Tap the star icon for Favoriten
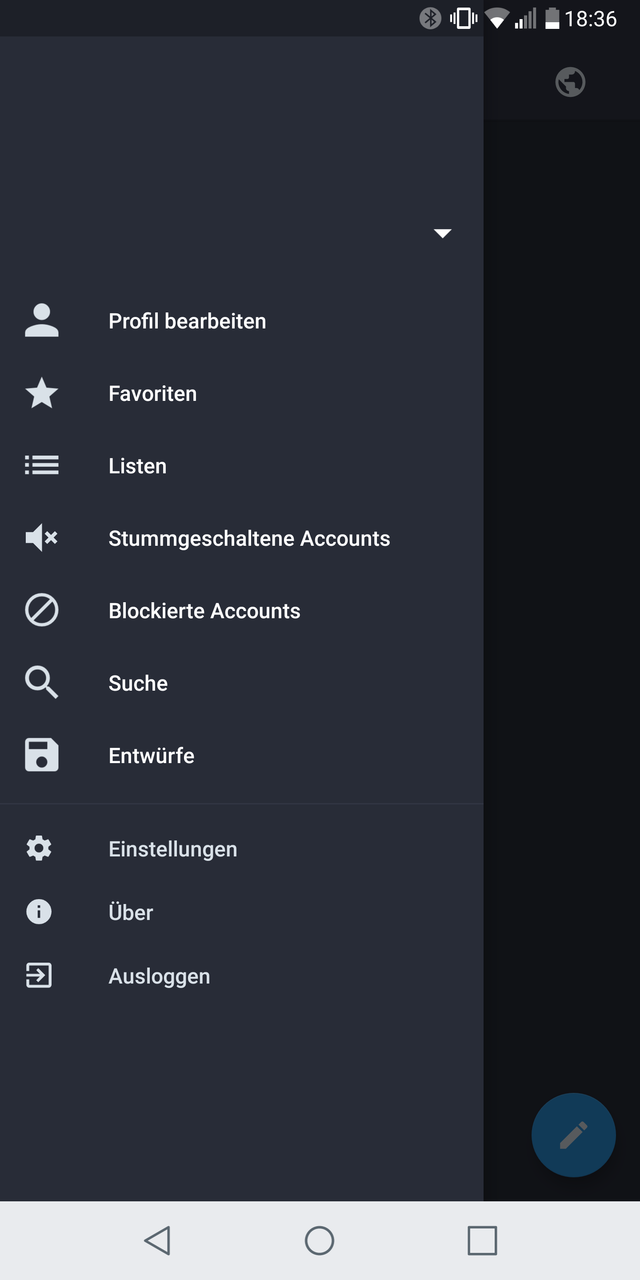Screen dimensions: 640x1280 point(41,394)
